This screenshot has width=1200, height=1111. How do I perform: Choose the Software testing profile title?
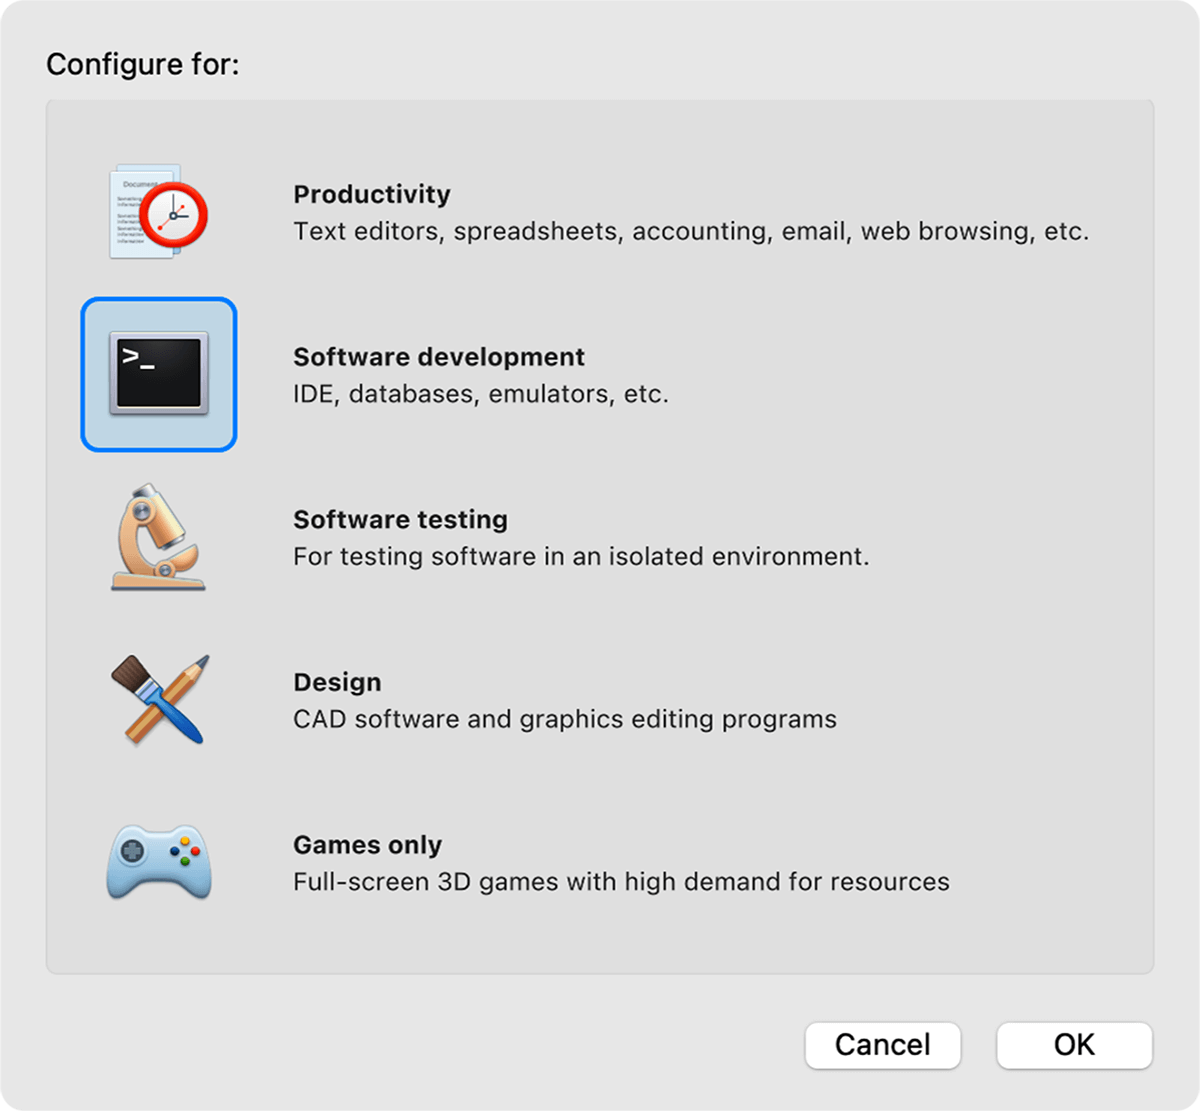click(400, 520)
